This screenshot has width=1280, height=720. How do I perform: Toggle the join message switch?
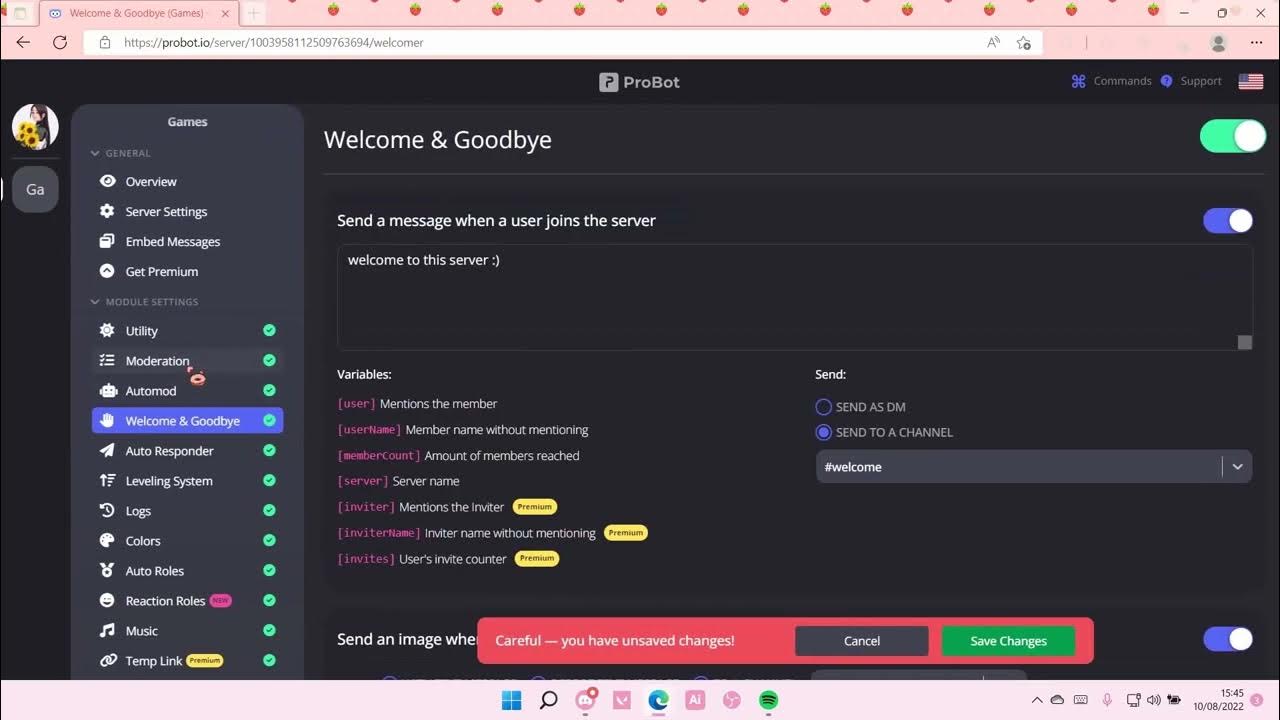point(1228,221)
